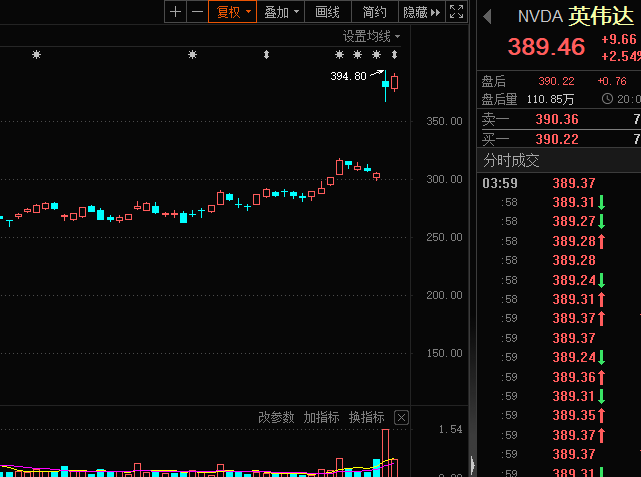Select the 画线 drawing tool
641x477 pixels.
tap(327, 12)
